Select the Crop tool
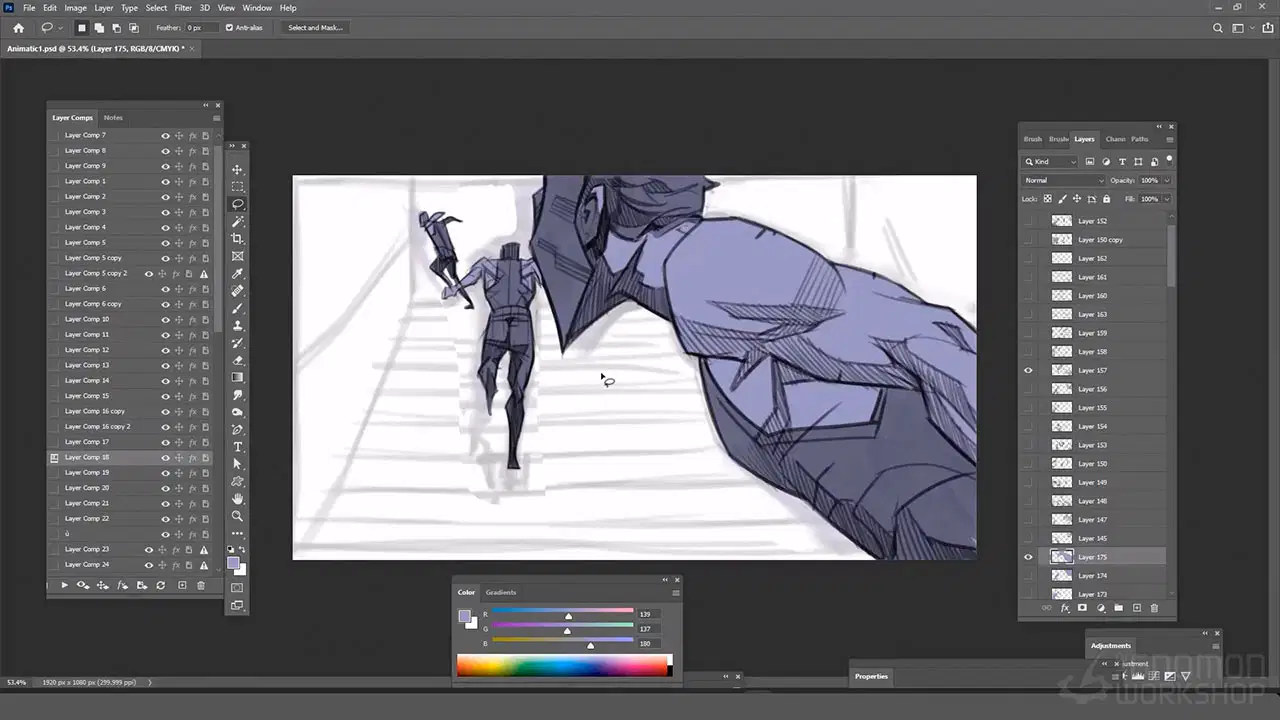 pyautogui.click(x=237, y=239)
